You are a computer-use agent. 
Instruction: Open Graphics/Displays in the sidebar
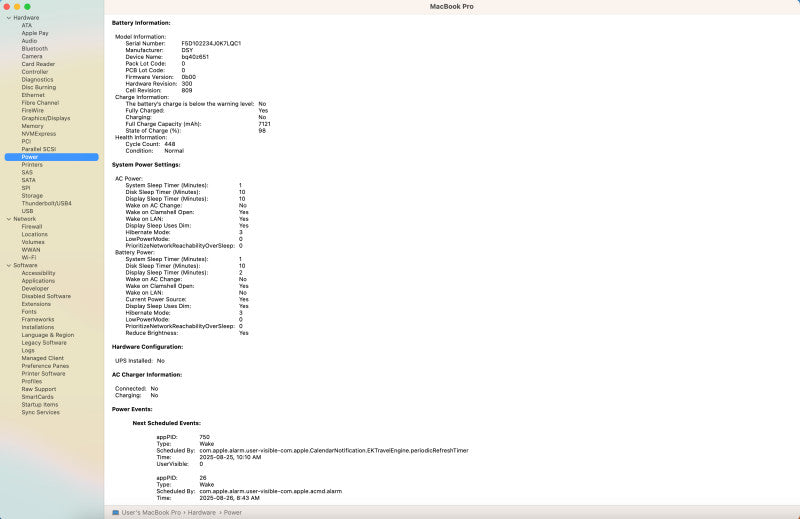coord(46,118)
